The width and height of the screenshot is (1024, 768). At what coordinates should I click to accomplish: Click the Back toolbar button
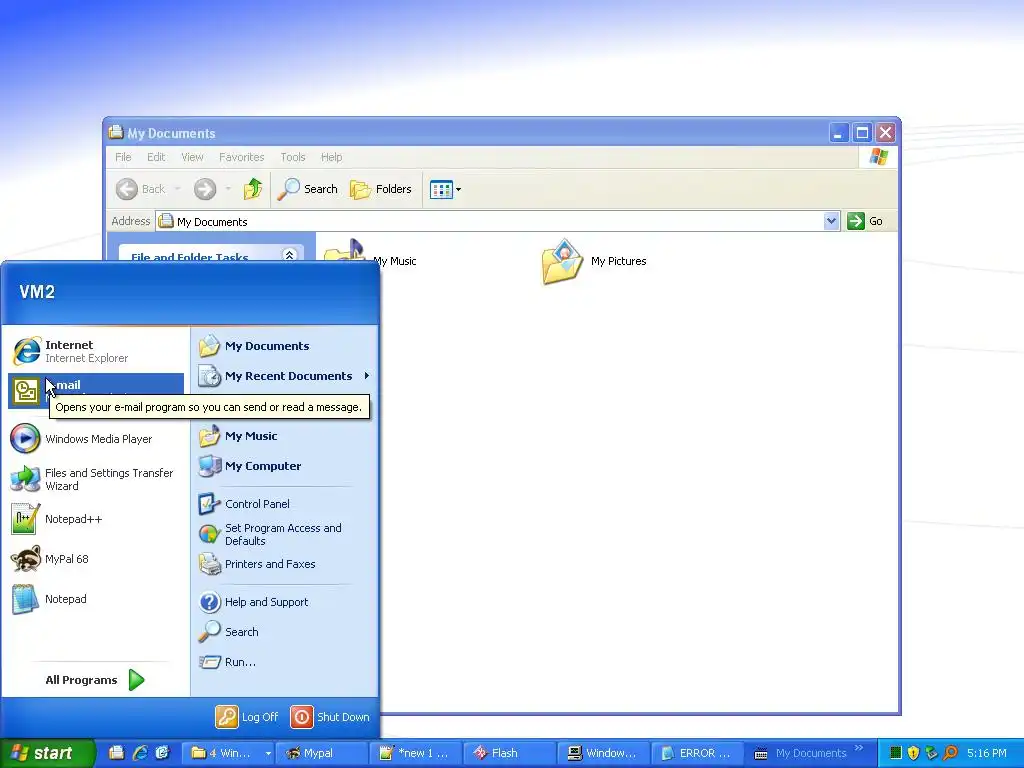pos(141,189)
